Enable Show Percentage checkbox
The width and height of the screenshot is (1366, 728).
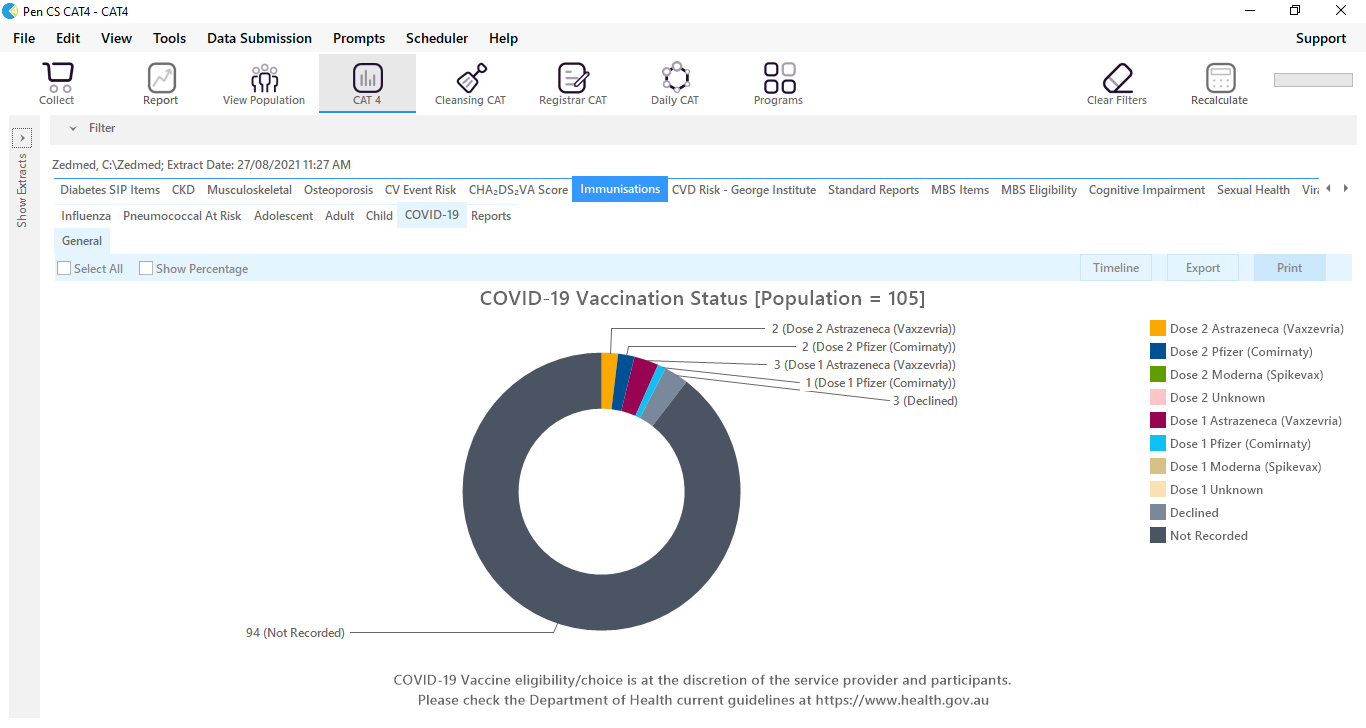146,268
